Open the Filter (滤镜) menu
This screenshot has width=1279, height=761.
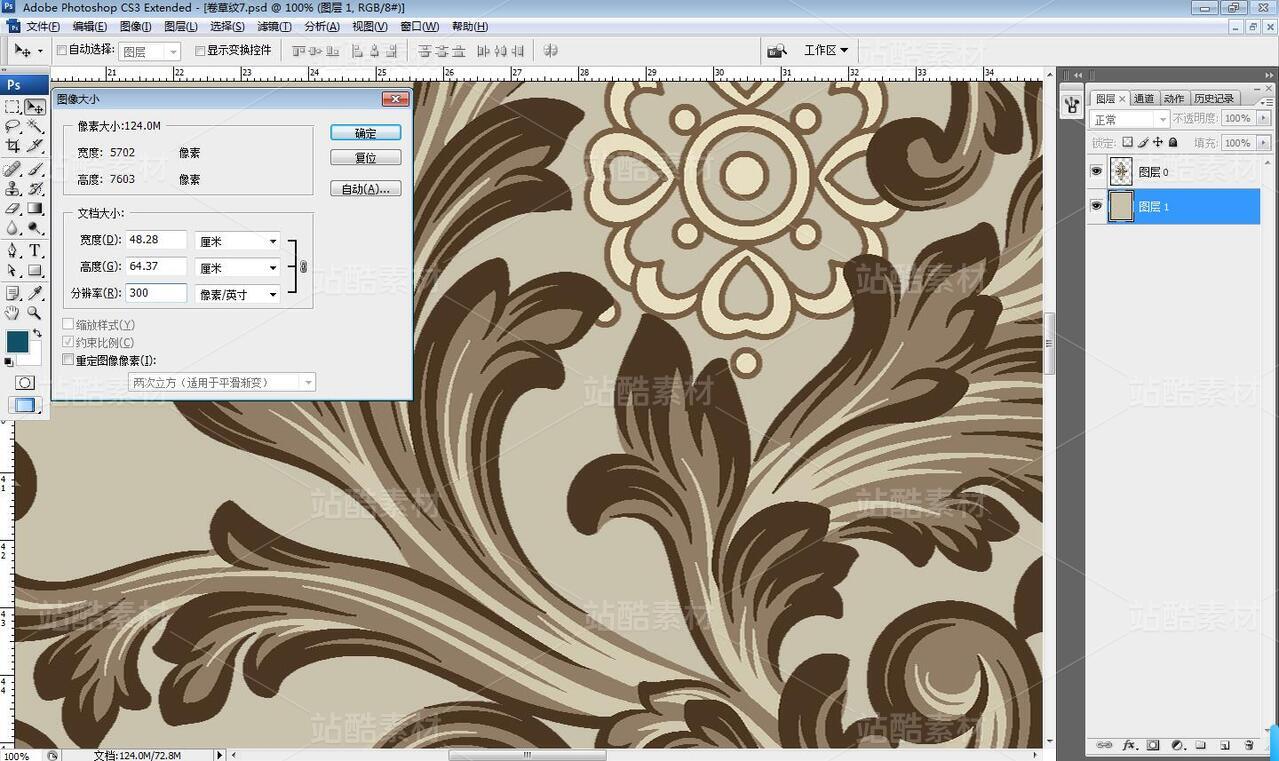point(274,27)
